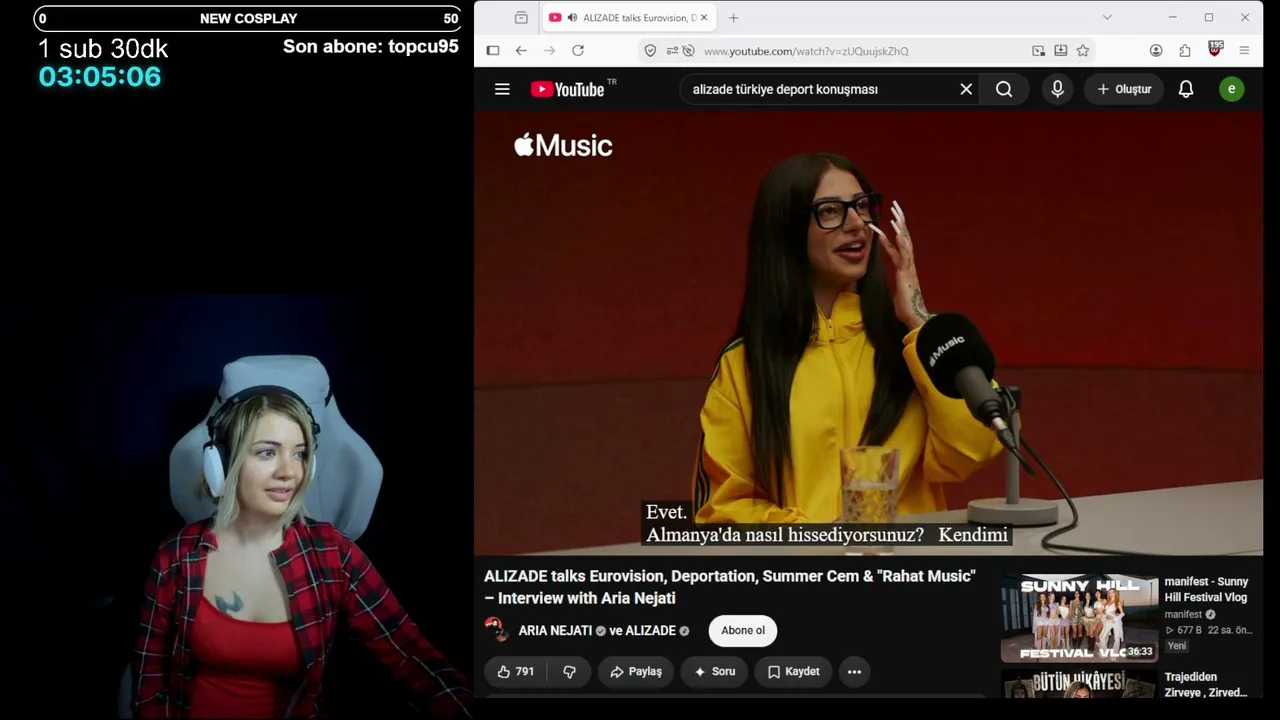Open YouTube notifications bell
This screenshot has height=720, width=1280.
pyautogui.click(x=1186, y=89)
